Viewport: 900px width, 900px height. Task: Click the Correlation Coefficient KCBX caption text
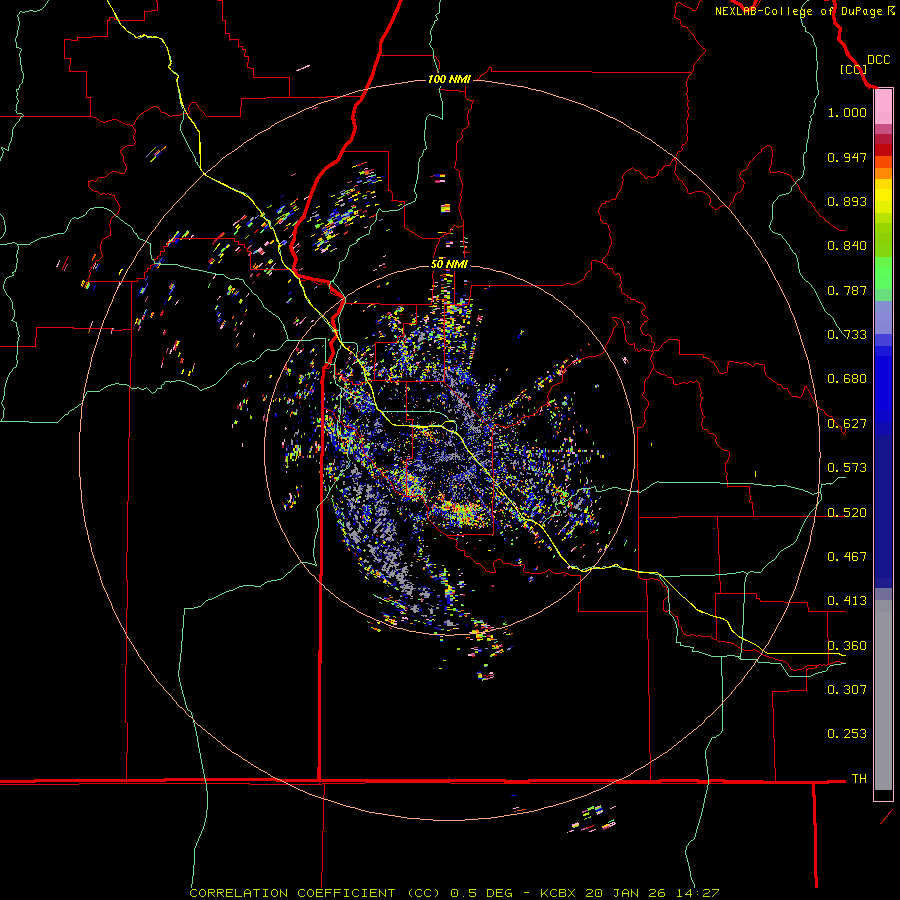454,893
